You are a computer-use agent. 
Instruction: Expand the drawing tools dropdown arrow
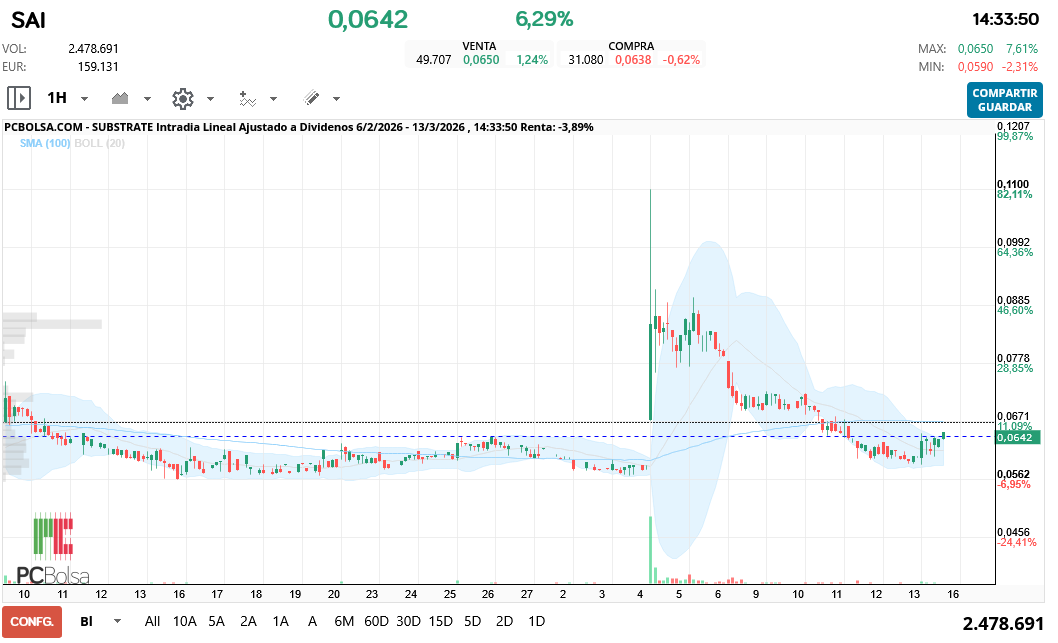coord(335,98)
